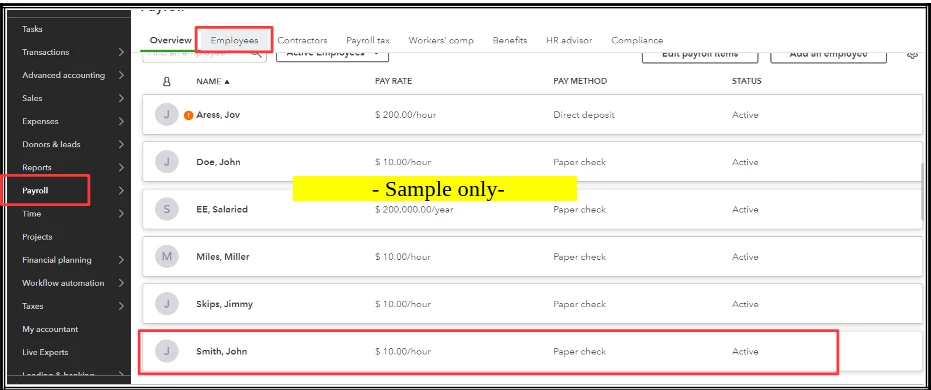Click the $ 200,000.00/year pay rate
Screen dimensions: 931x390
coord(414,210)
